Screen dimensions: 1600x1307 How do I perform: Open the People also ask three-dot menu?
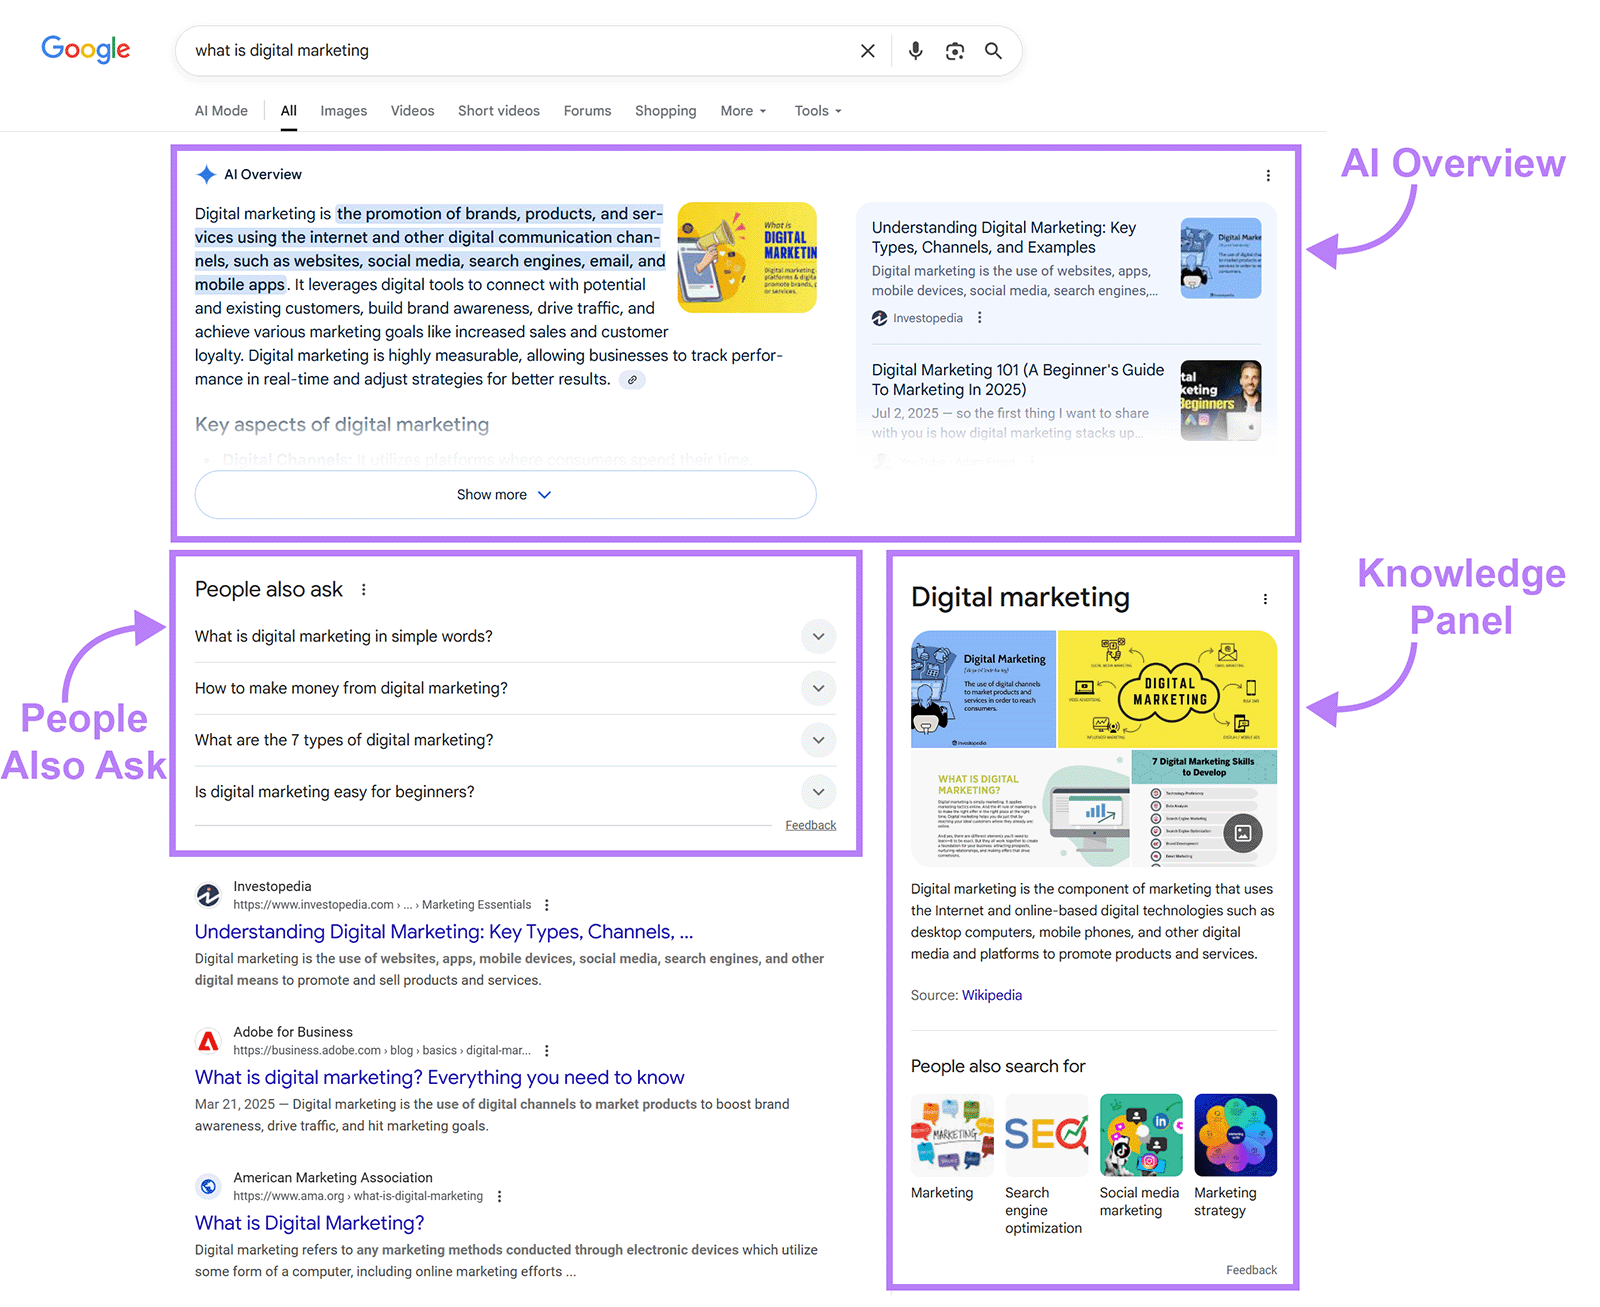click(364, 589)
